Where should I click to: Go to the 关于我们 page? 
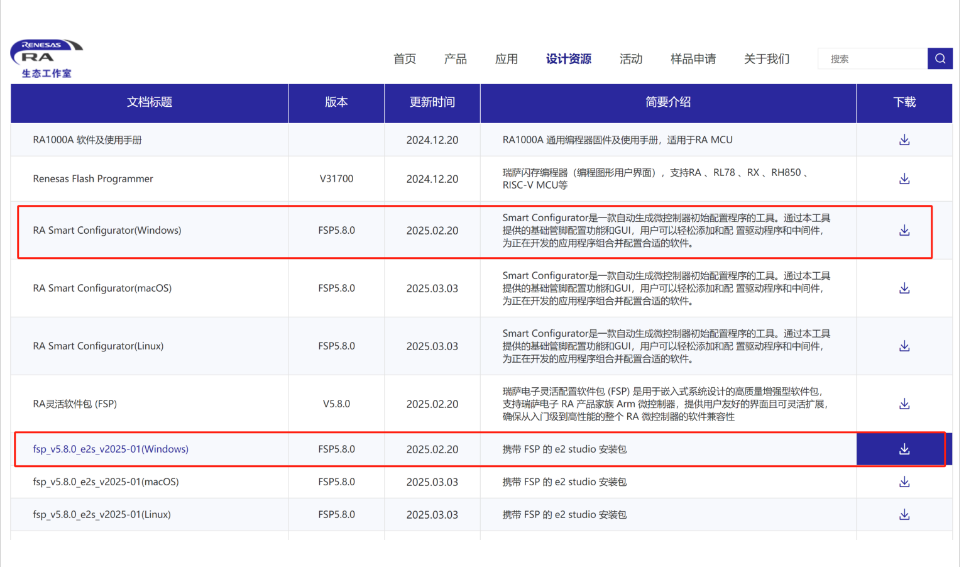coord(767,59)
